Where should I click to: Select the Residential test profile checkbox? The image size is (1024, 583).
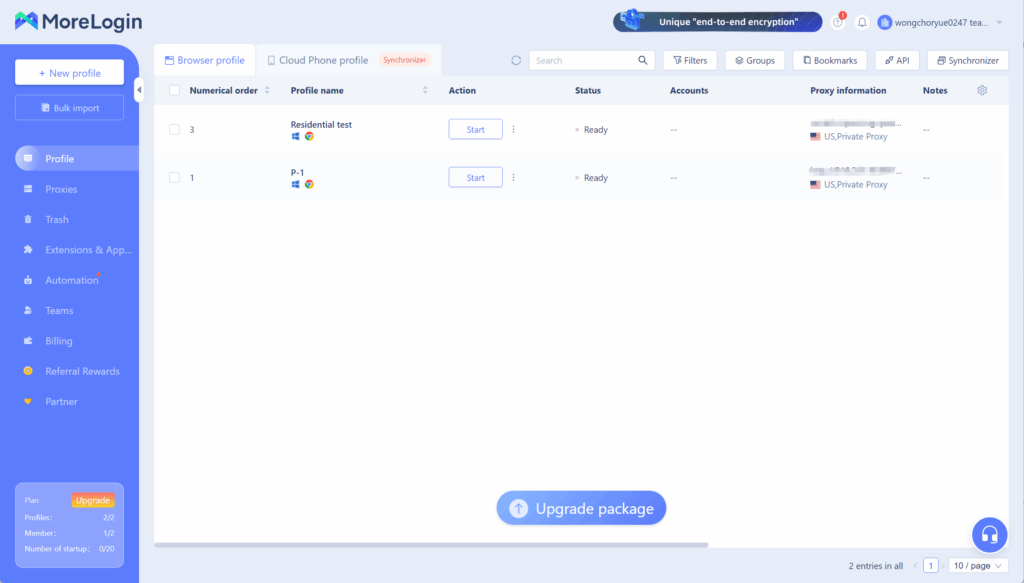[174, 129]
